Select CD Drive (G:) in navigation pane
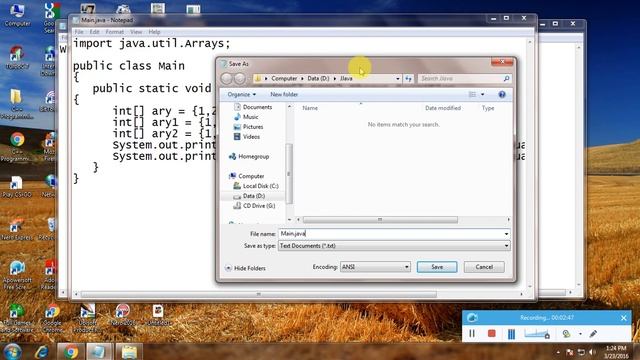This screenshot has height=360, width=640. pyautogui.click(x=259, y=206)
